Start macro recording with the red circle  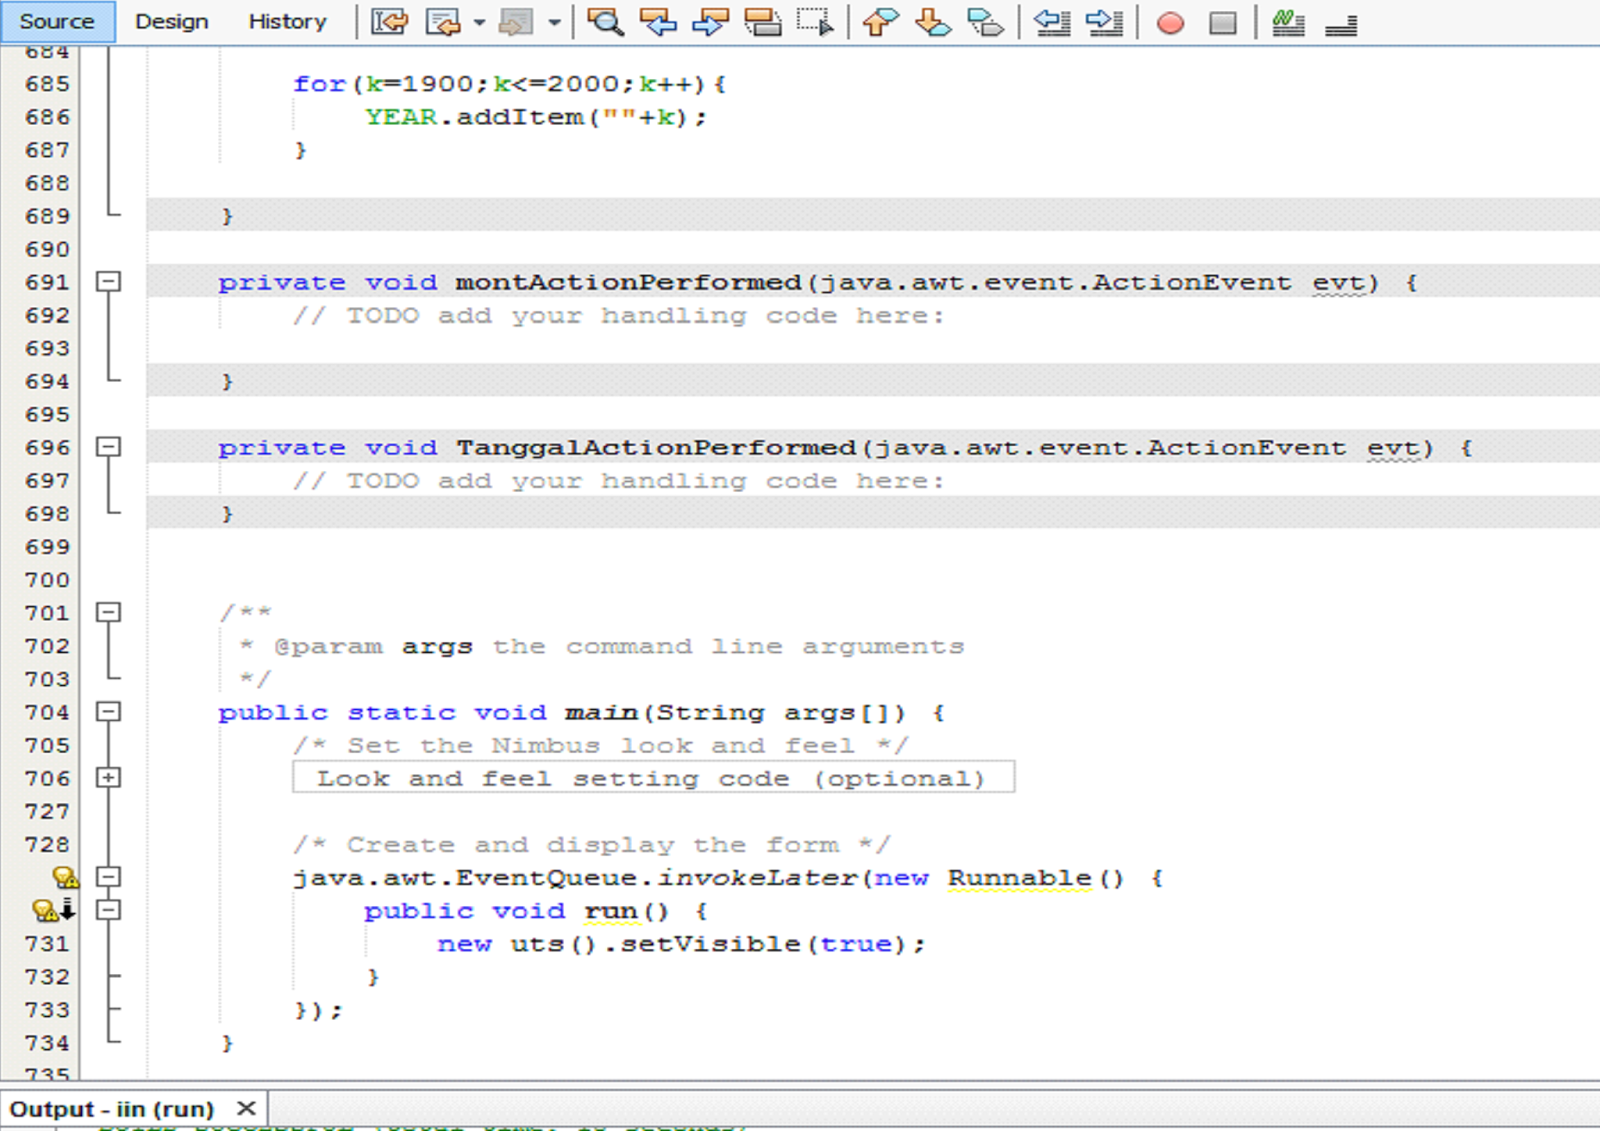click(x=1170, y=22)
